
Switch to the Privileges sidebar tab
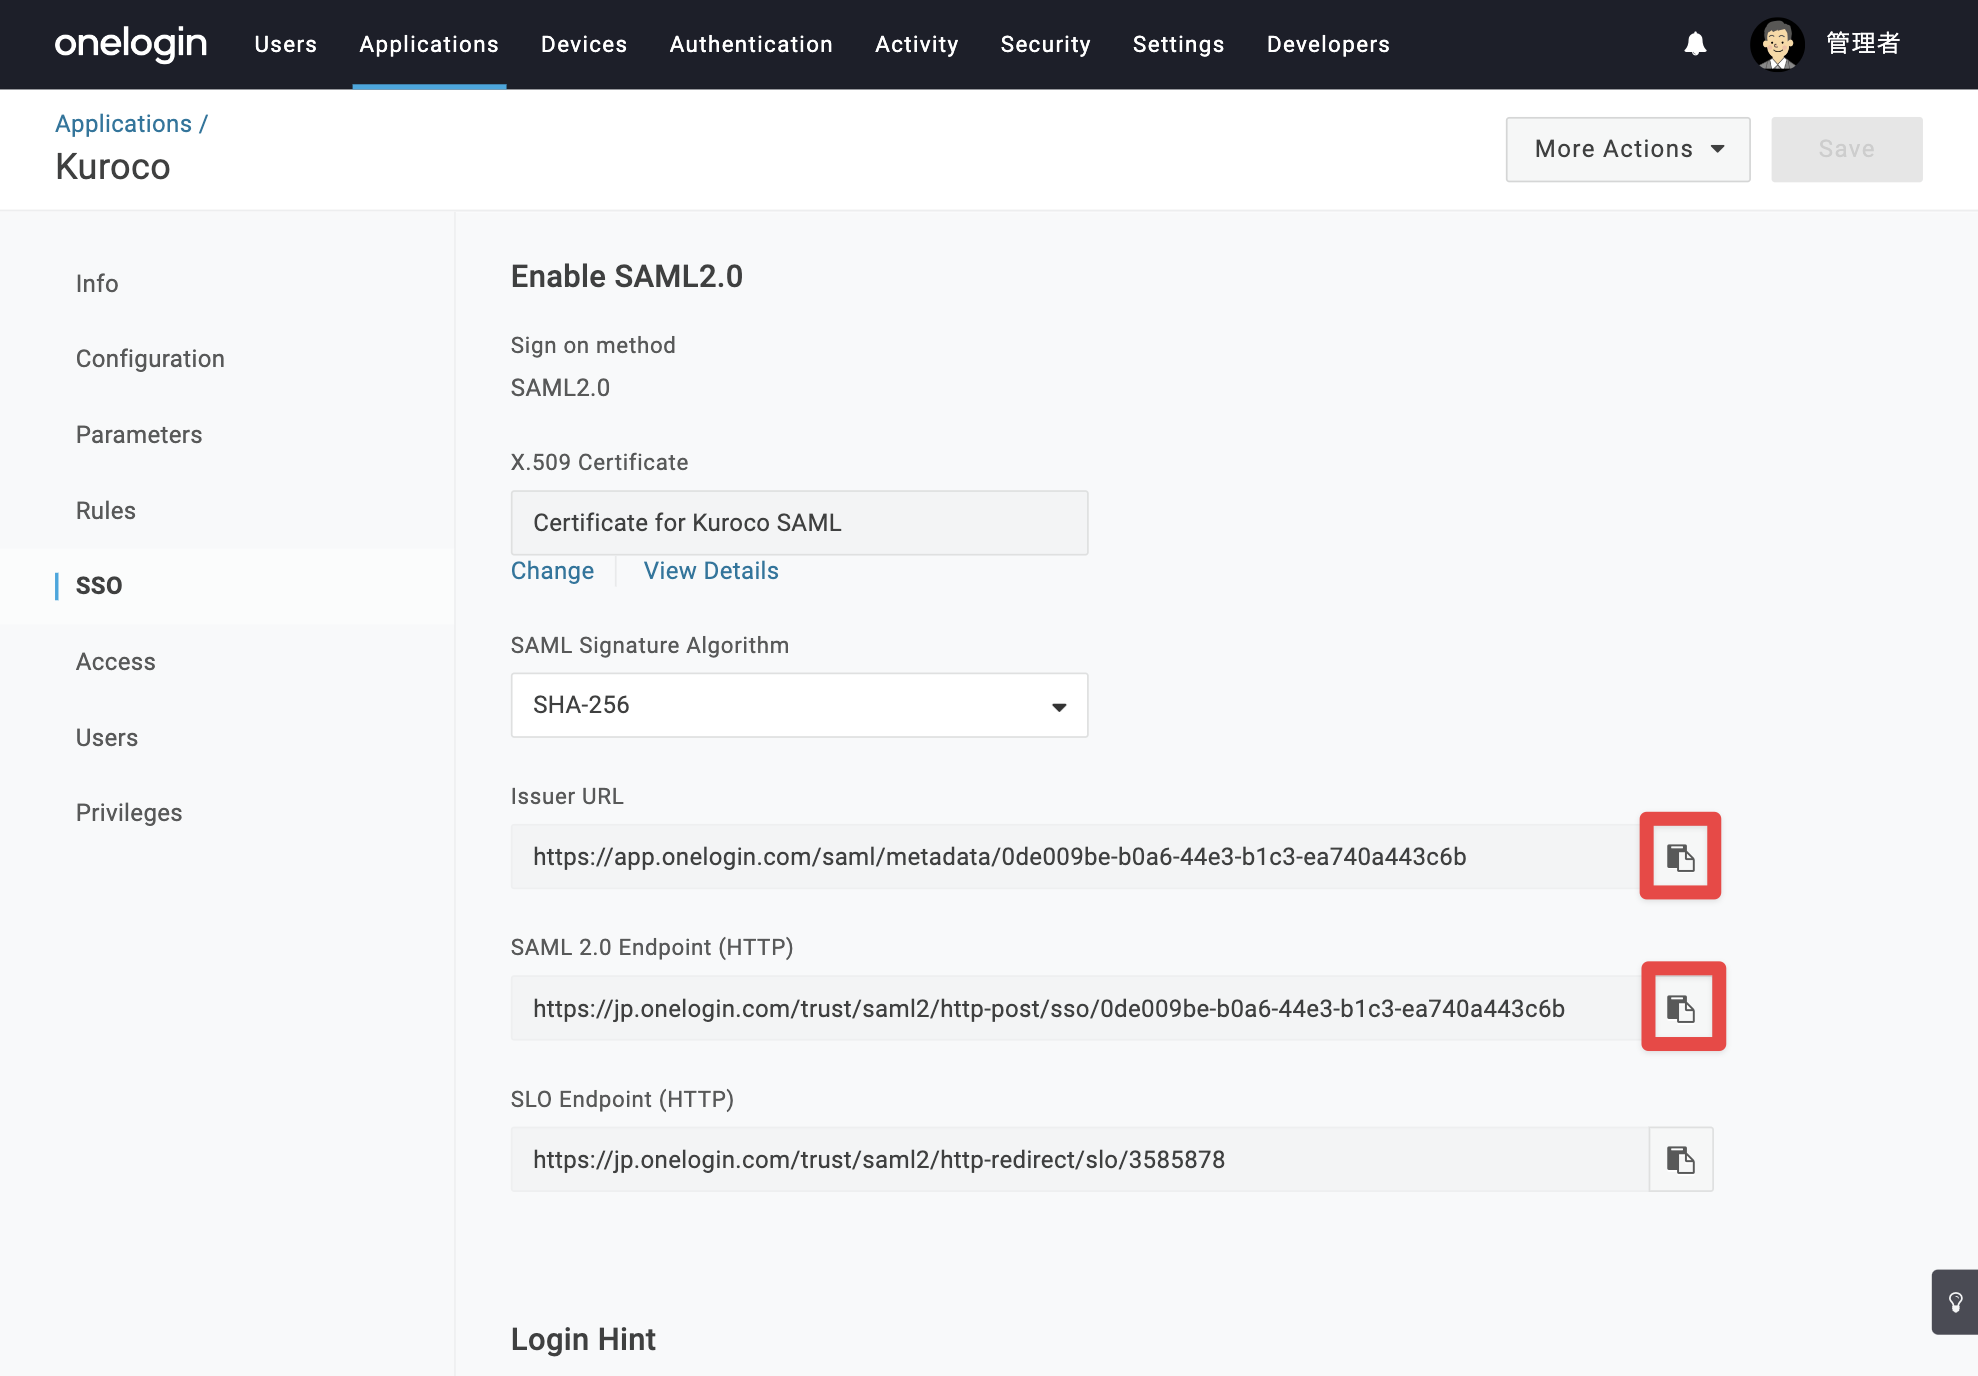point(129,813)
